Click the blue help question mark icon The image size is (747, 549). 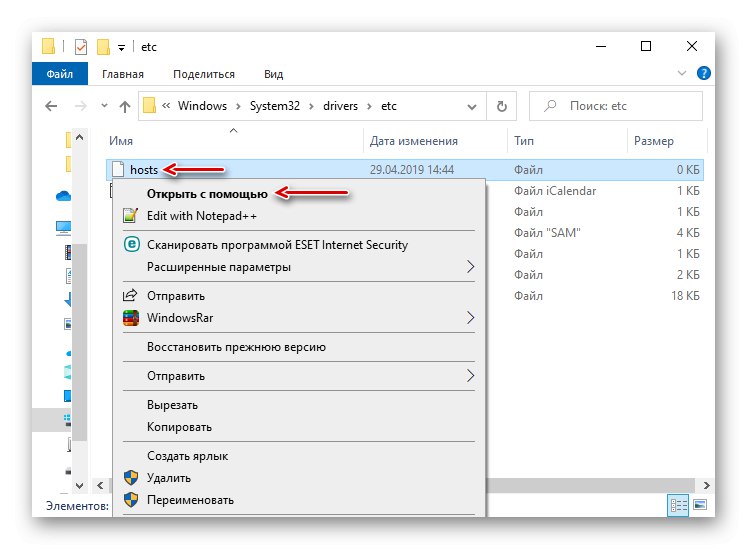point(703,73)
